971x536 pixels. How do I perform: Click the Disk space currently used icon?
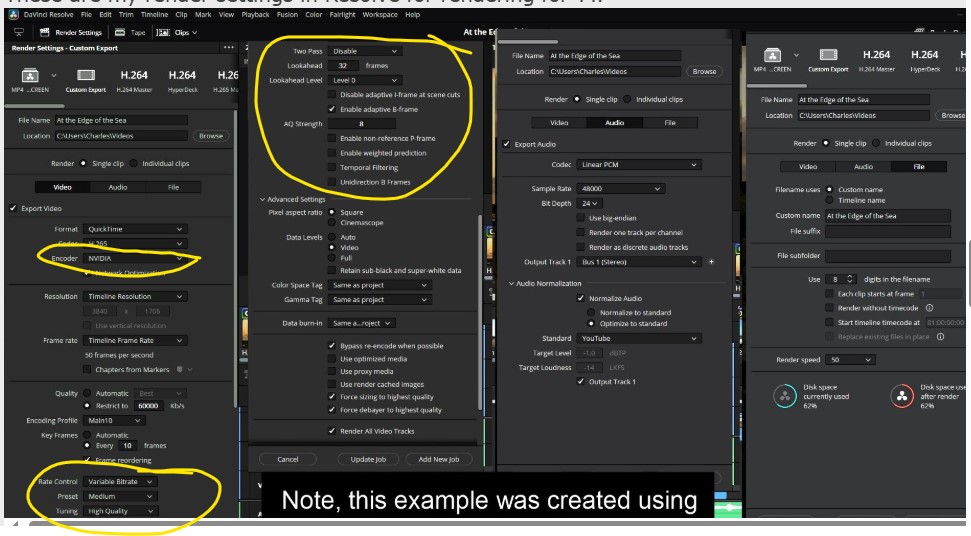[x=785, y=396]
